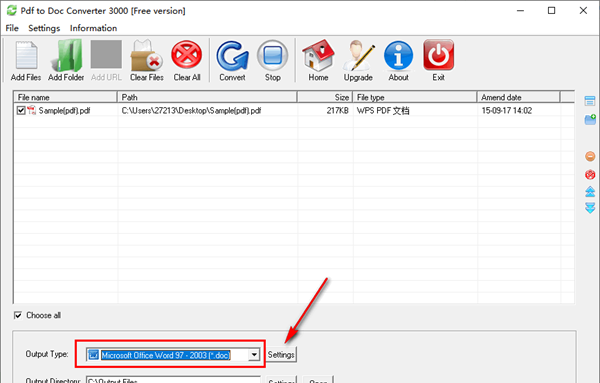The width and height of the screenshot is (600, 383).
Task: Click the Clear All red cross icon
Action: (187, 55)
